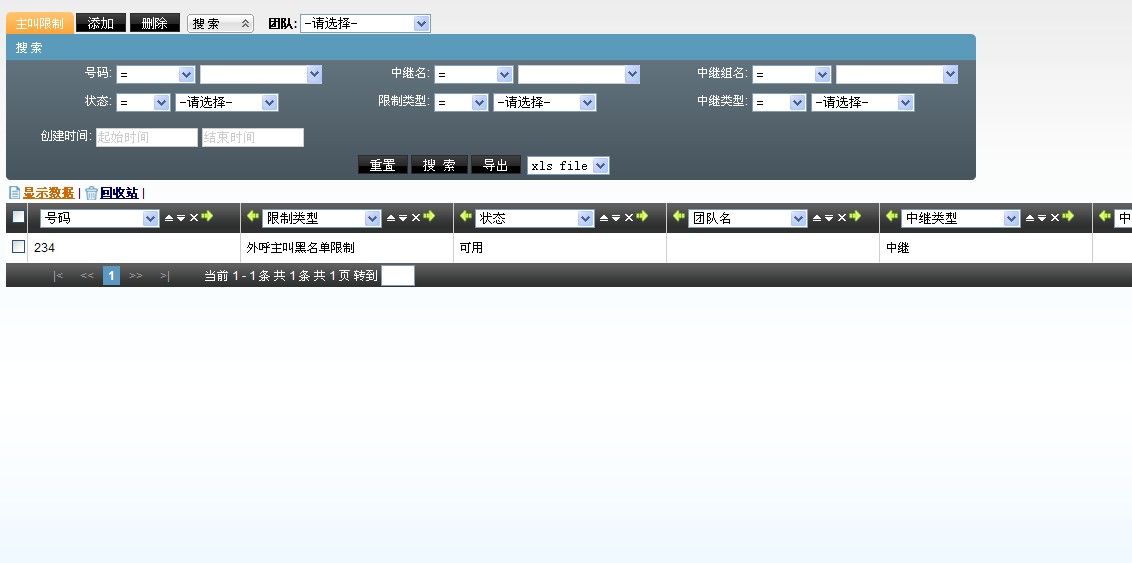Sort 号码 column ascending with up arrow
Image resolution: width=1132 pixels, height=563 pixels.
[x=169, y=218]
